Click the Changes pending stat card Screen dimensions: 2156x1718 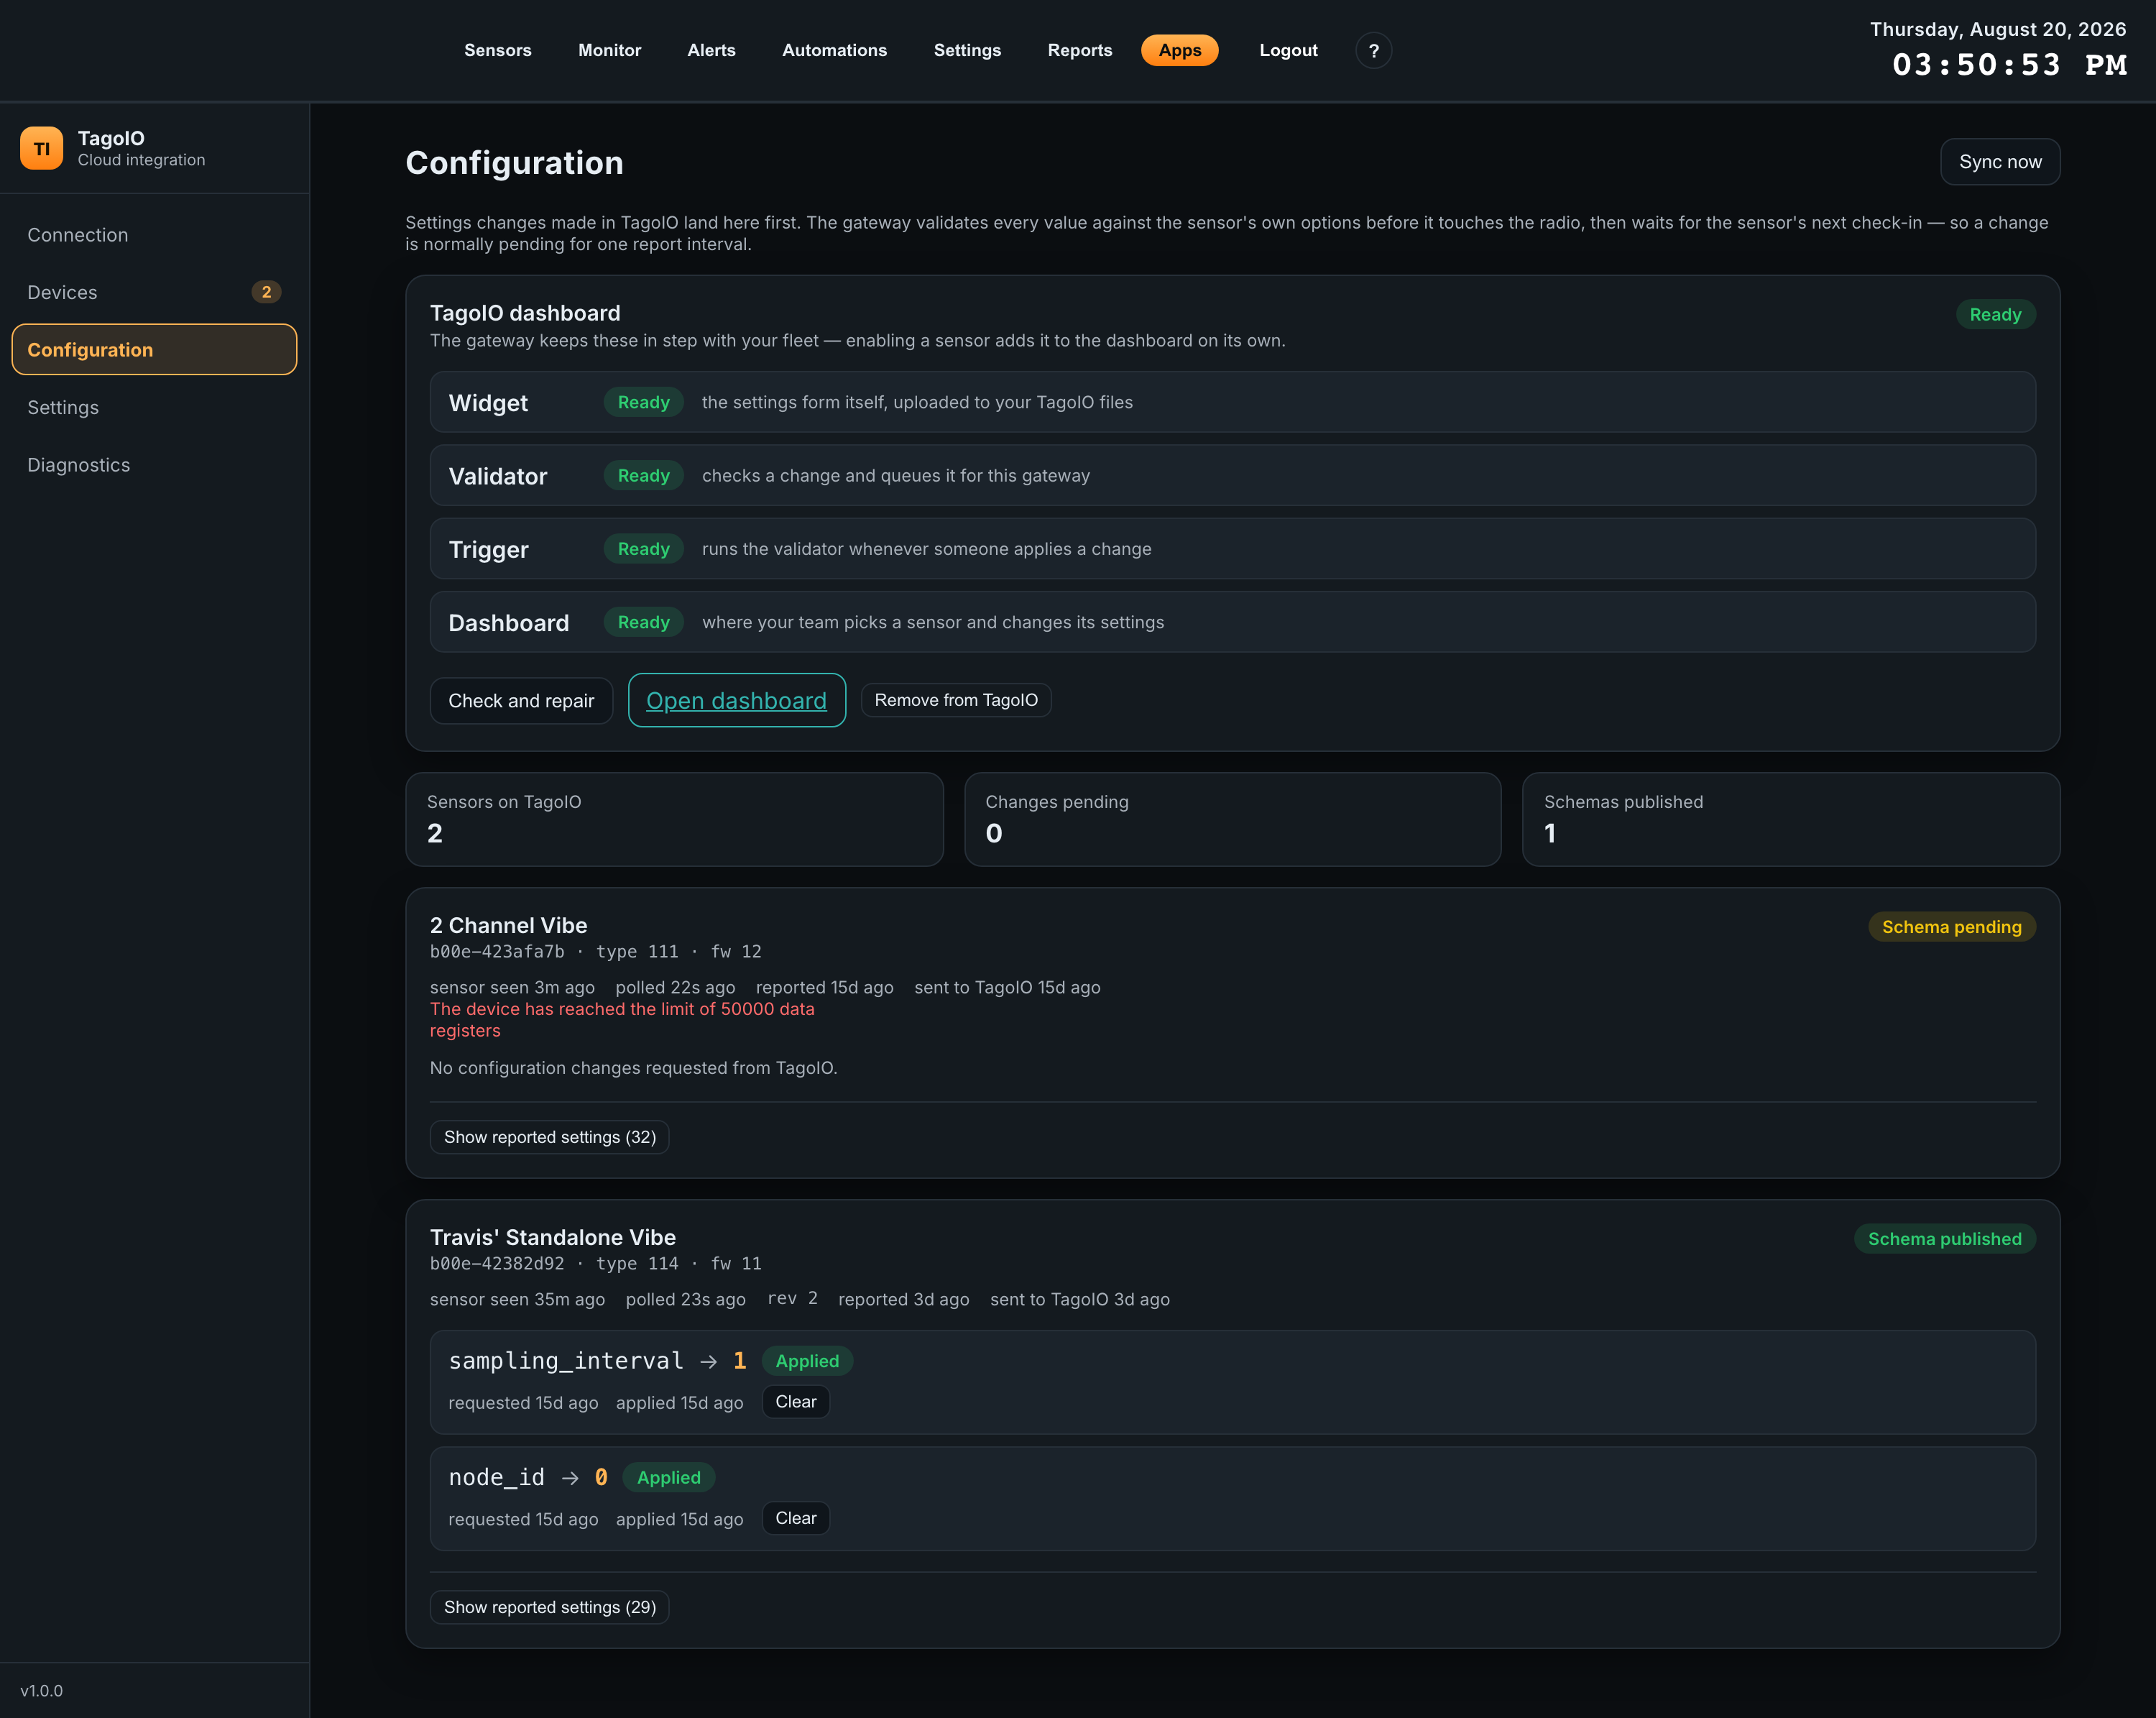(x=1232, y=819)
